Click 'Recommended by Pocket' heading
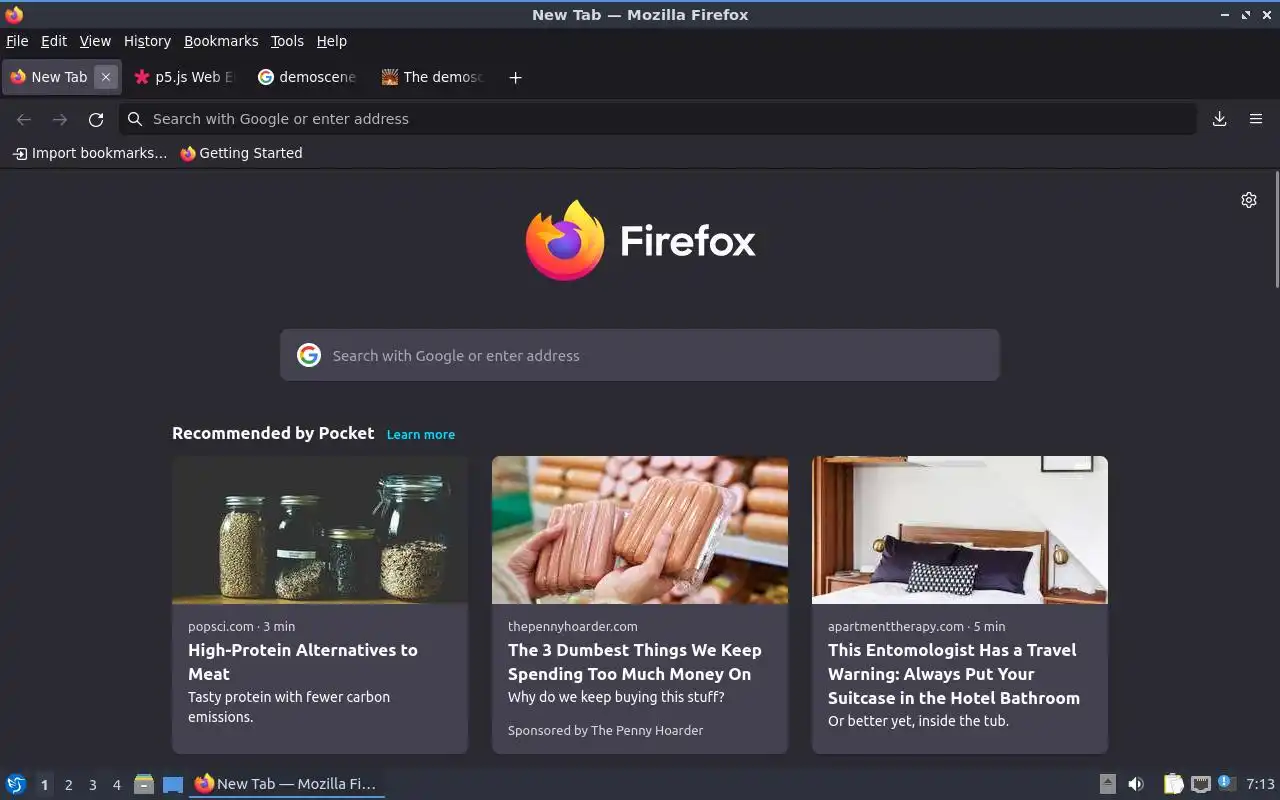Viewport: 1280px width, 800px height. point(273,433)
